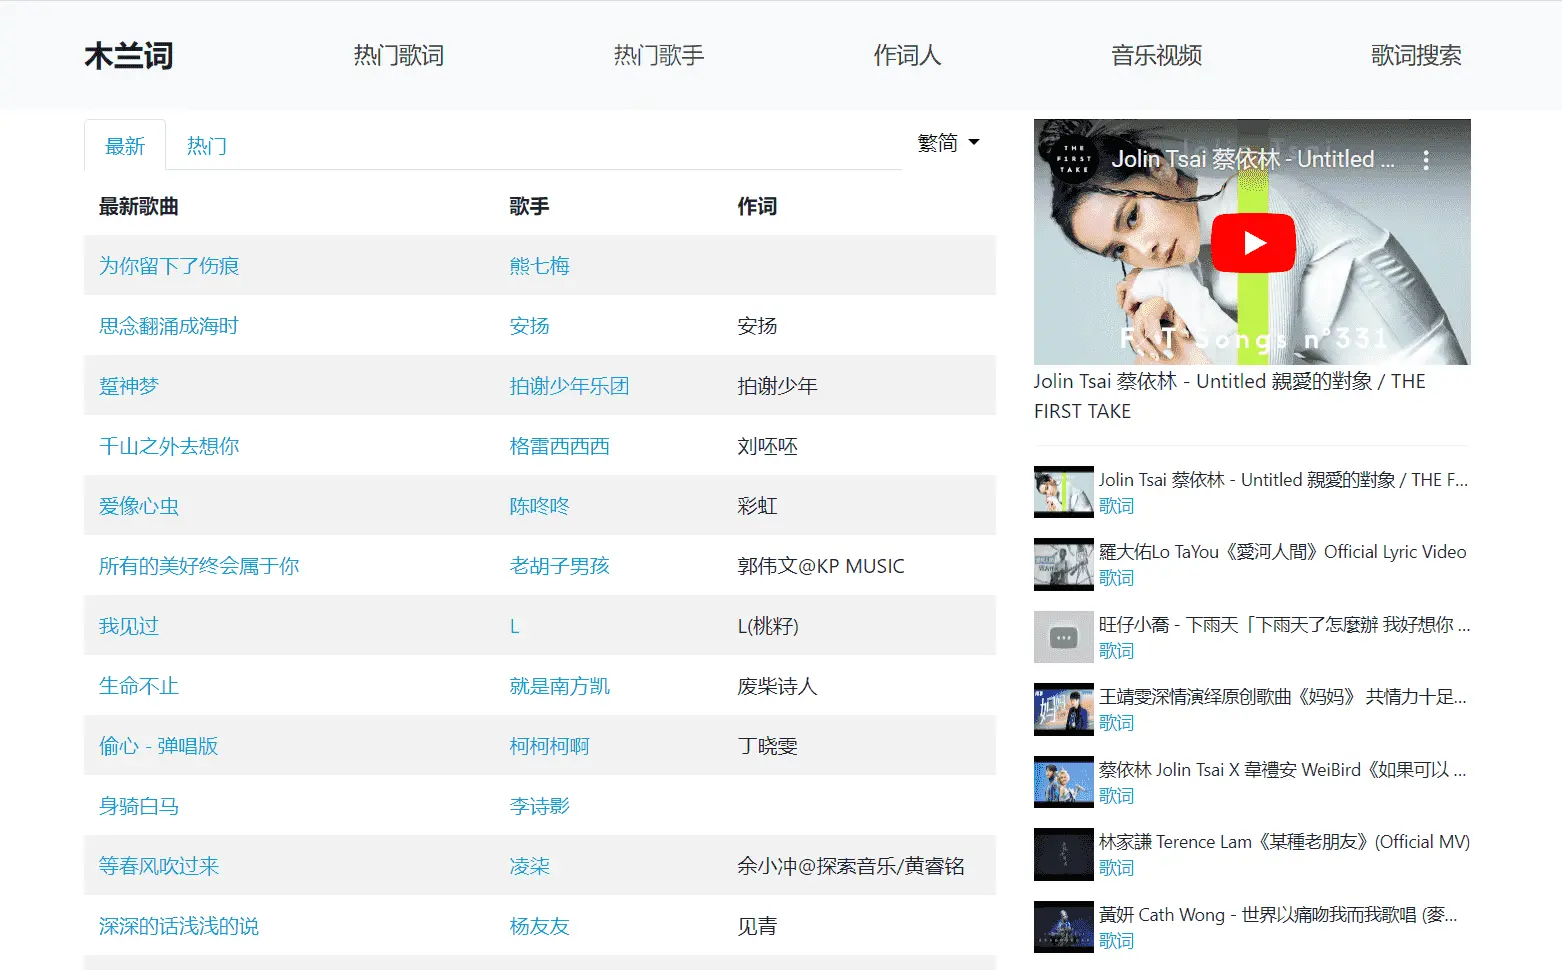Switch to the 热门 tab
The image size is (1562, 970).
204,145
